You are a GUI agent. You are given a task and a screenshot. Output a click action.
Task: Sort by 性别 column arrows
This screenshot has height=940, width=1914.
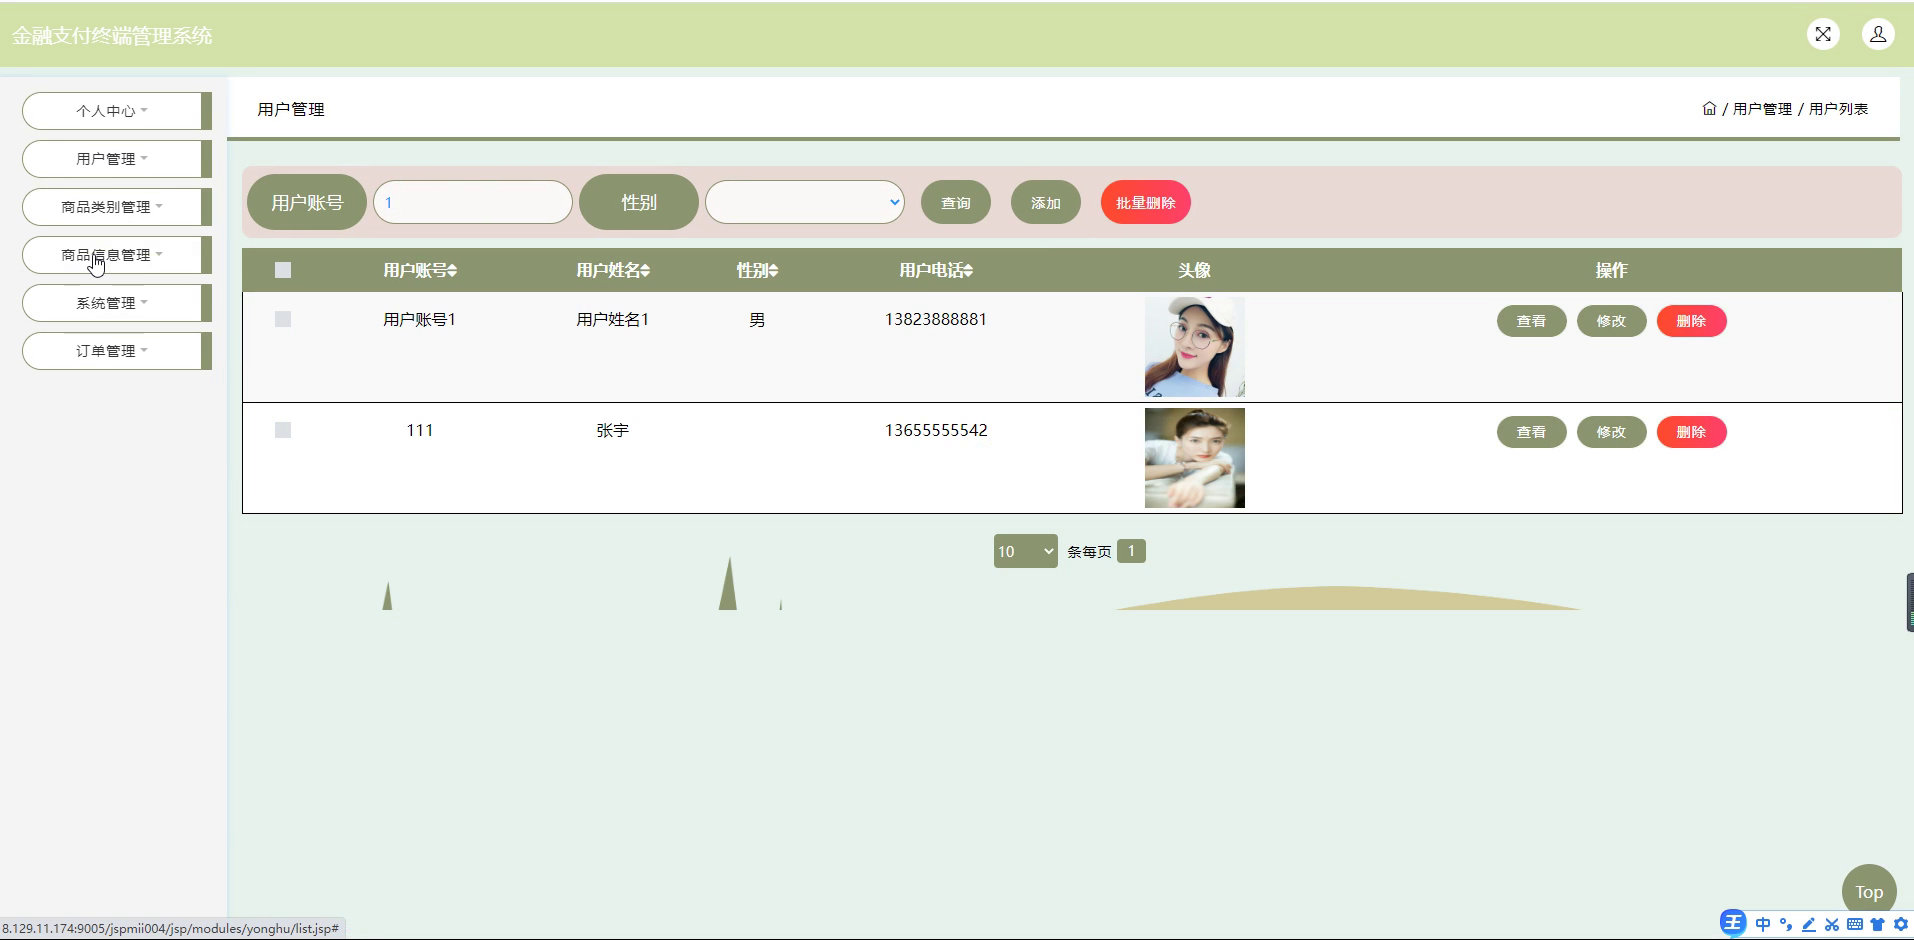click(773, 270)
